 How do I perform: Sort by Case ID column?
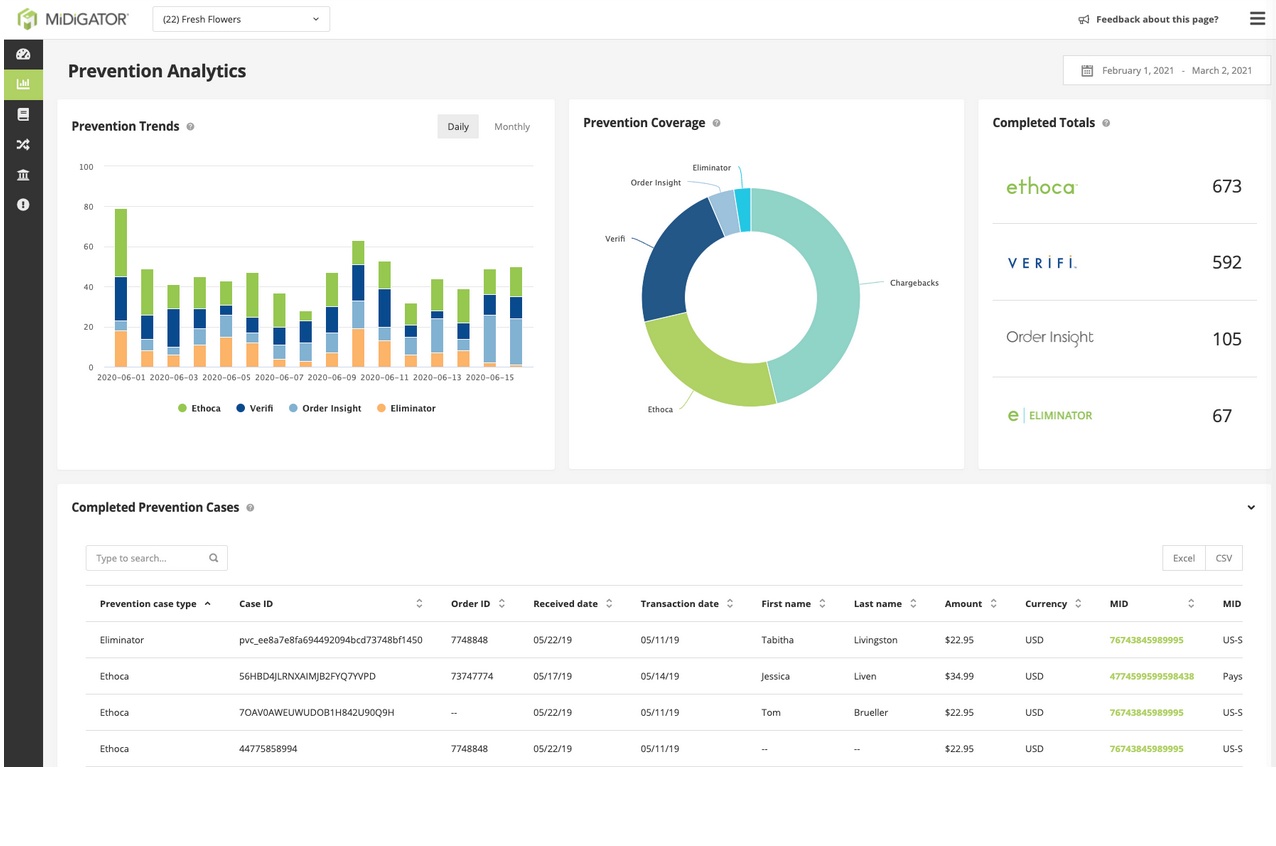[330, 604]
